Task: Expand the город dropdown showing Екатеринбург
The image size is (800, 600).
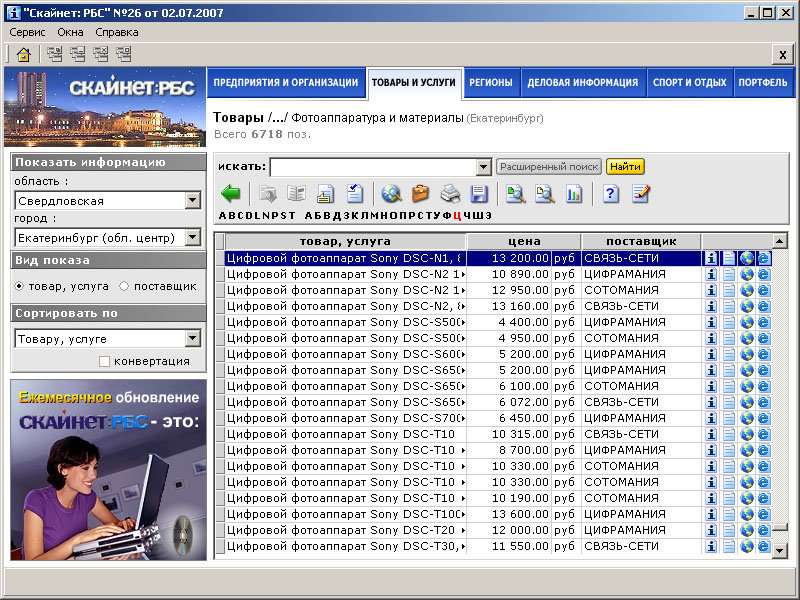Action: click(x=192, y=237)
